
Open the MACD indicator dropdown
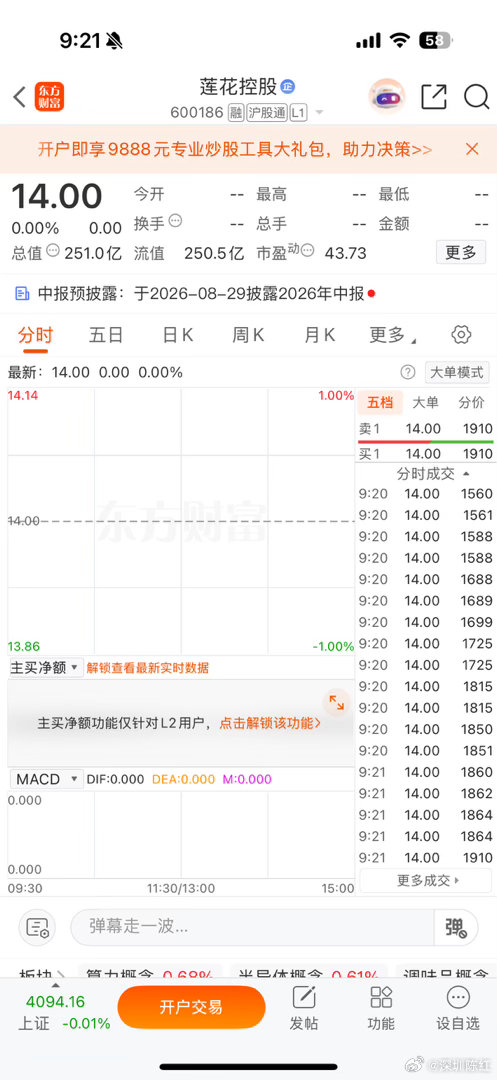click(45, 779)
